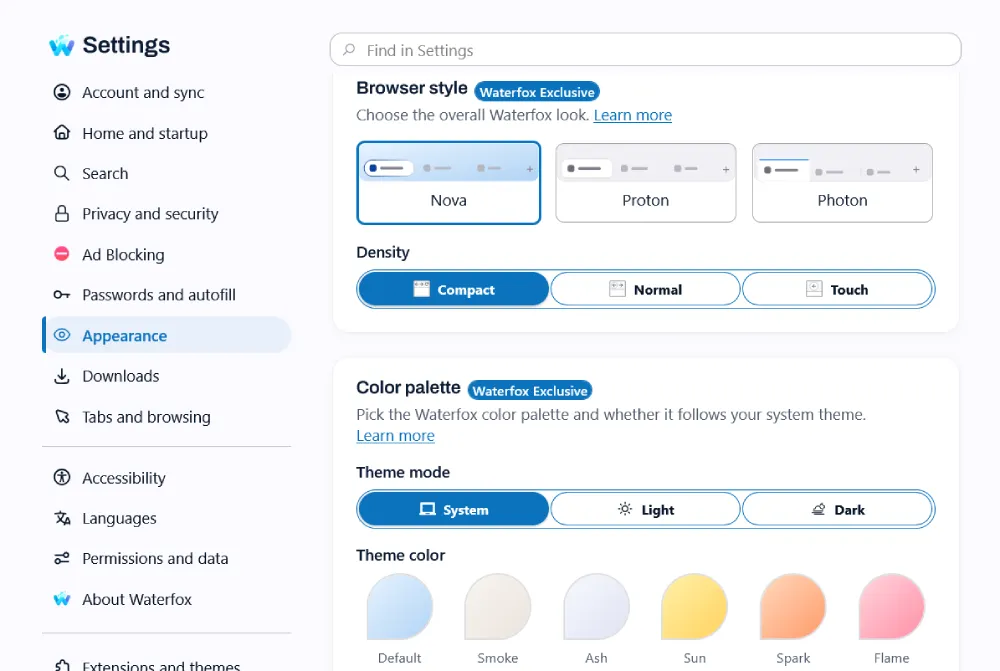Viewport: 1000px width, 671px height.
Task: Select Compact density
Action: tap(453, 290)
